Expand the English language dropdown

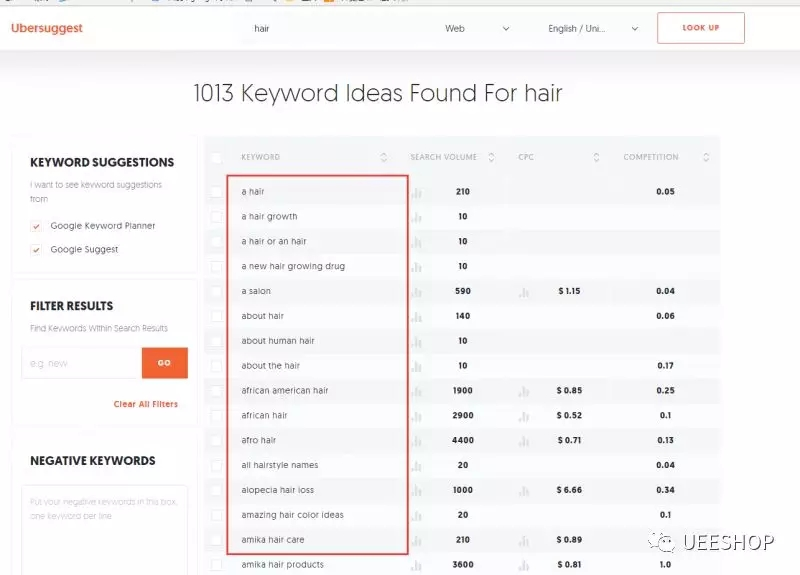[x=593, y=29]
